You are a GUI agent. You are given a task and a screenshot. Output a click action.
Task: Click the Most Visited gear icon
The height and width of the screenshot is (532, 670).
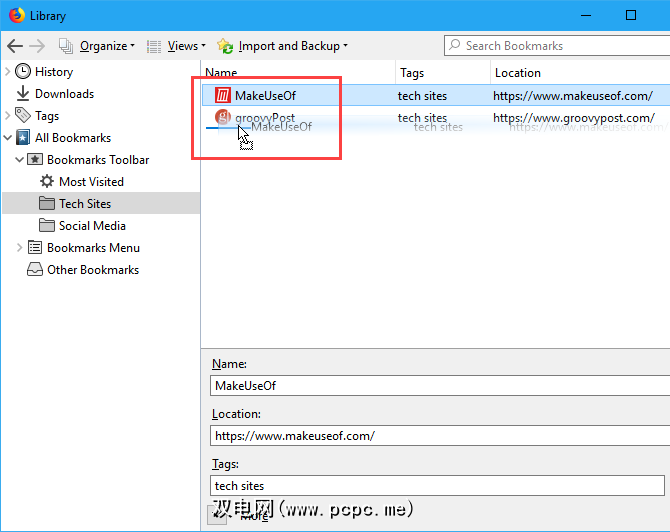47,181
